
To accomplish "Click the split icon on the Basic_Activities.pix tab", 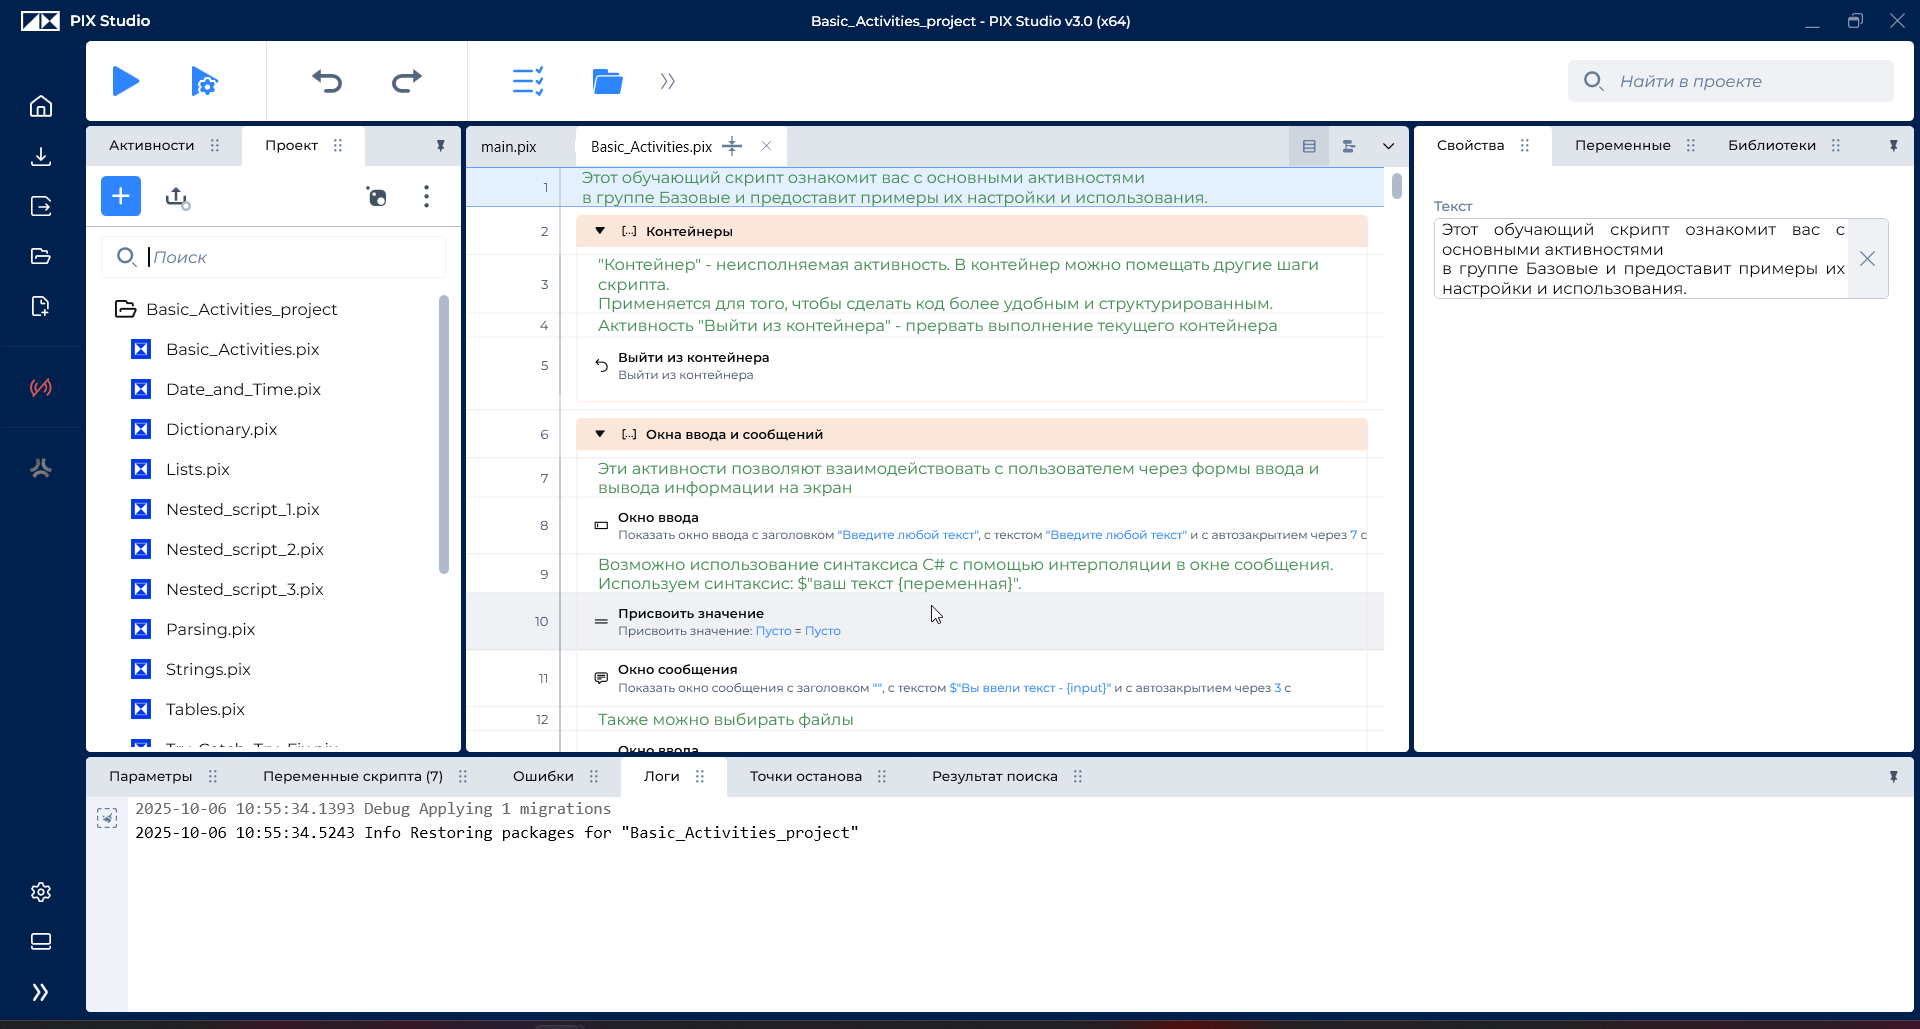I will tap(732, 146).
